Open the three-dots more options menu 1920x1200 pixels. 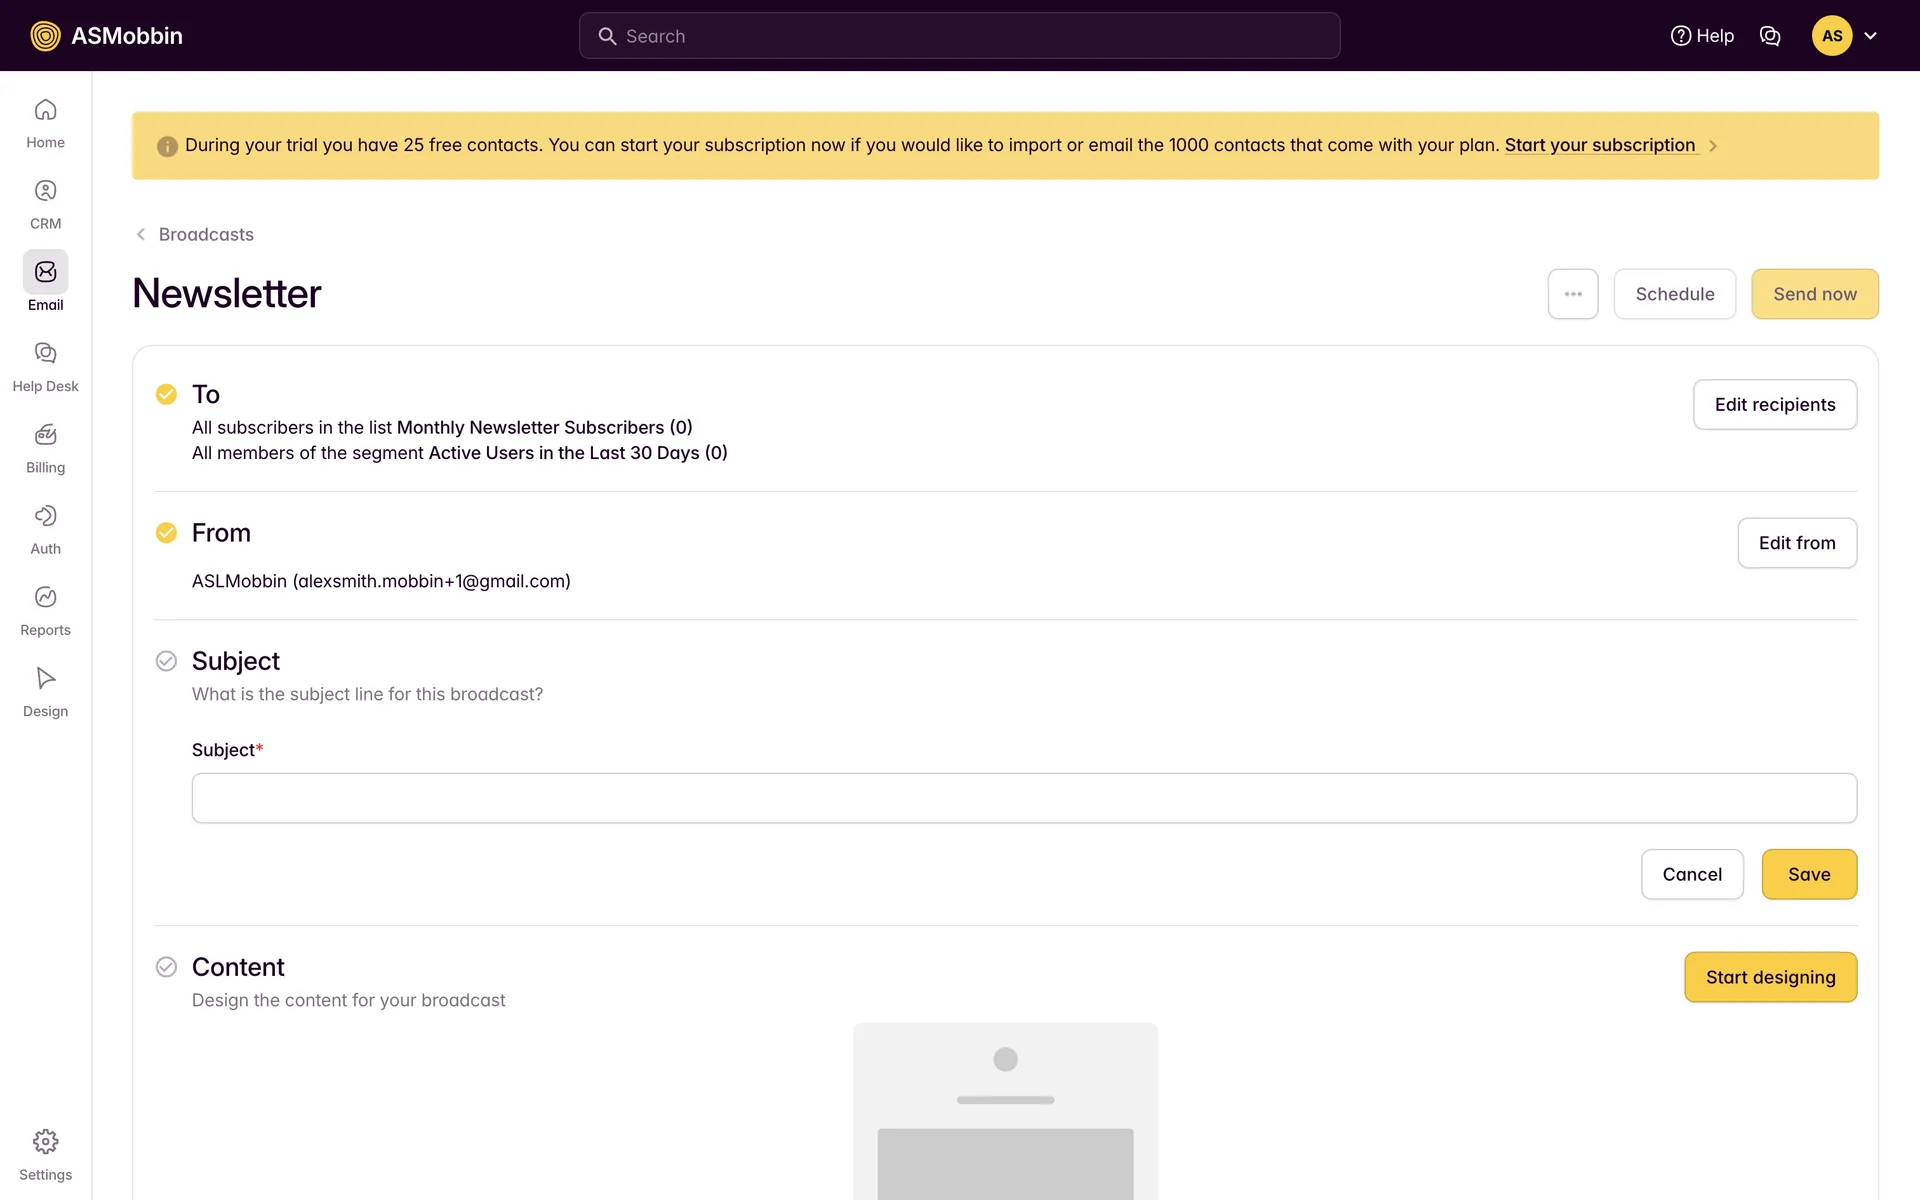coord(1573,294)
